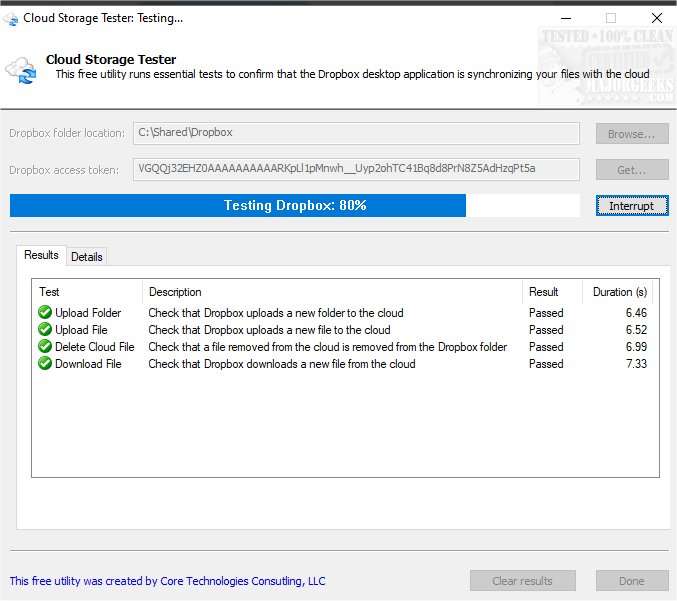Image resolution: width=677 pixels, height=601 pixels.
Task: Select the Download File test row
Action: [88, 364]
